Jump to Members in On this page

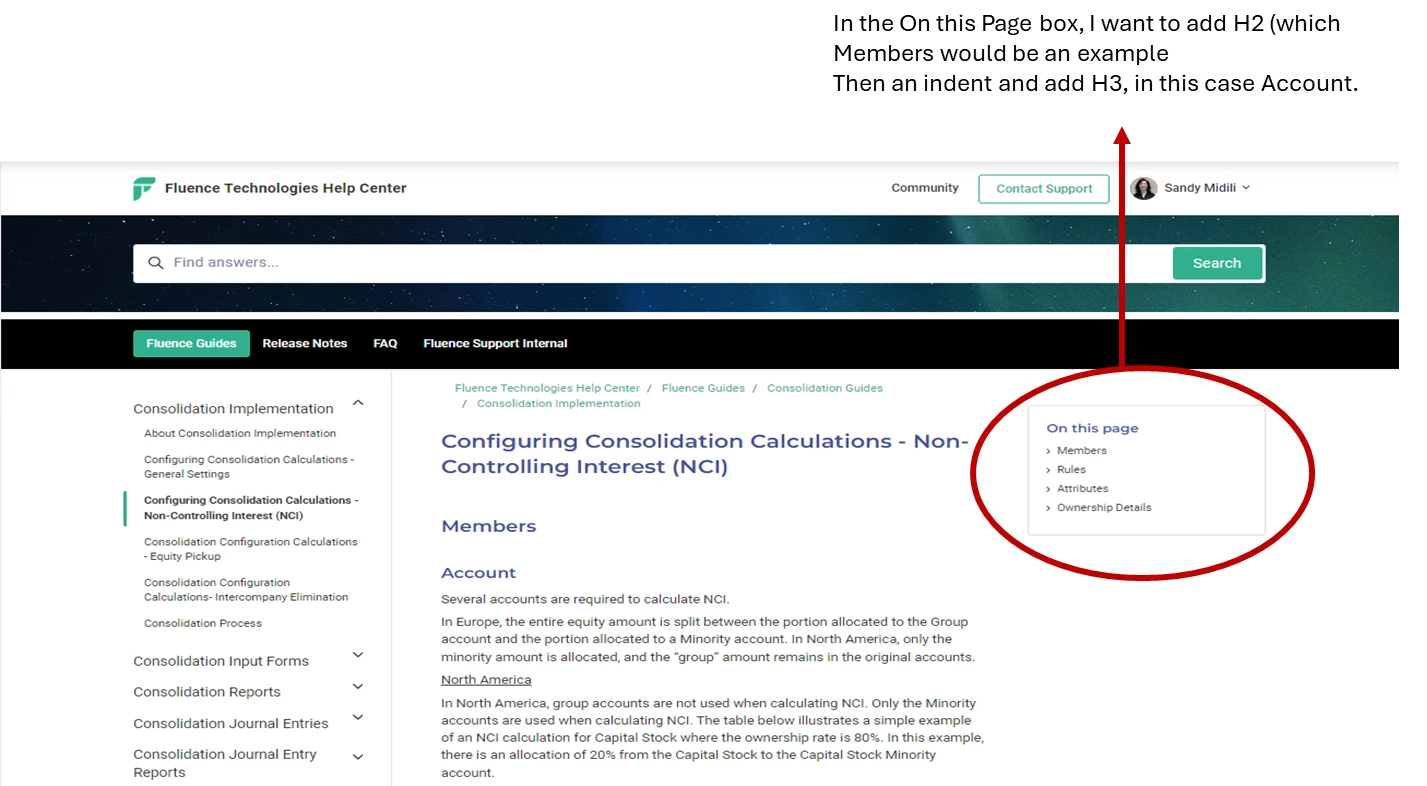[x=1082, y=451]
